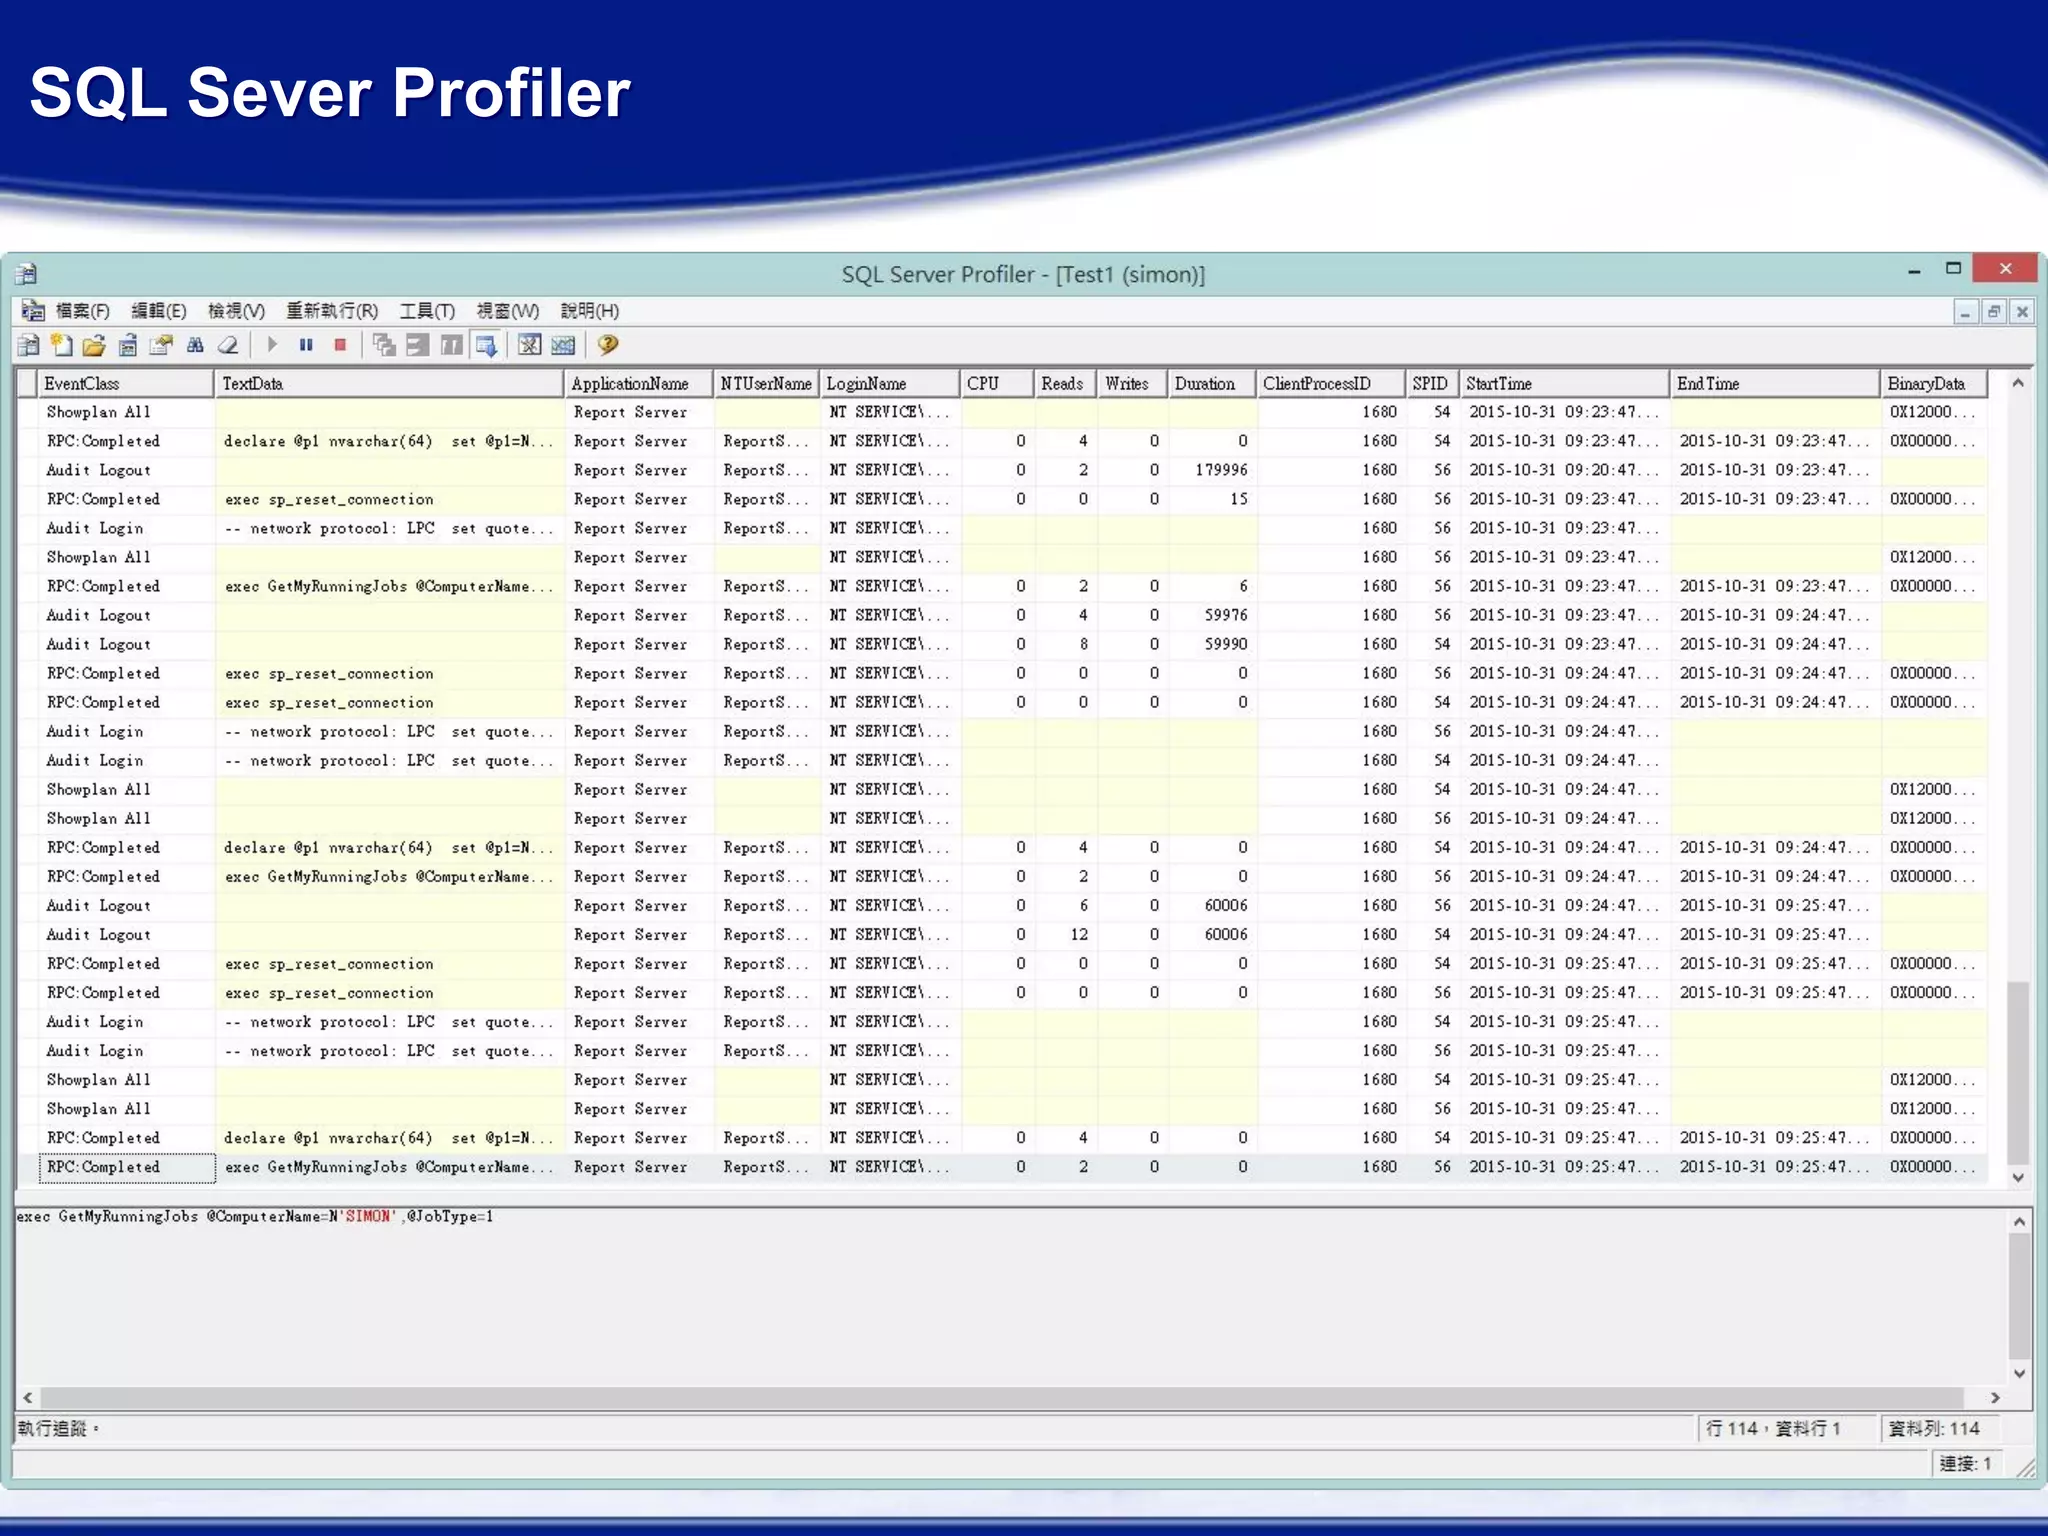Click the EndTime column header
This screenshot has width=2048, height=1536.
click(x=1774, y=384)
